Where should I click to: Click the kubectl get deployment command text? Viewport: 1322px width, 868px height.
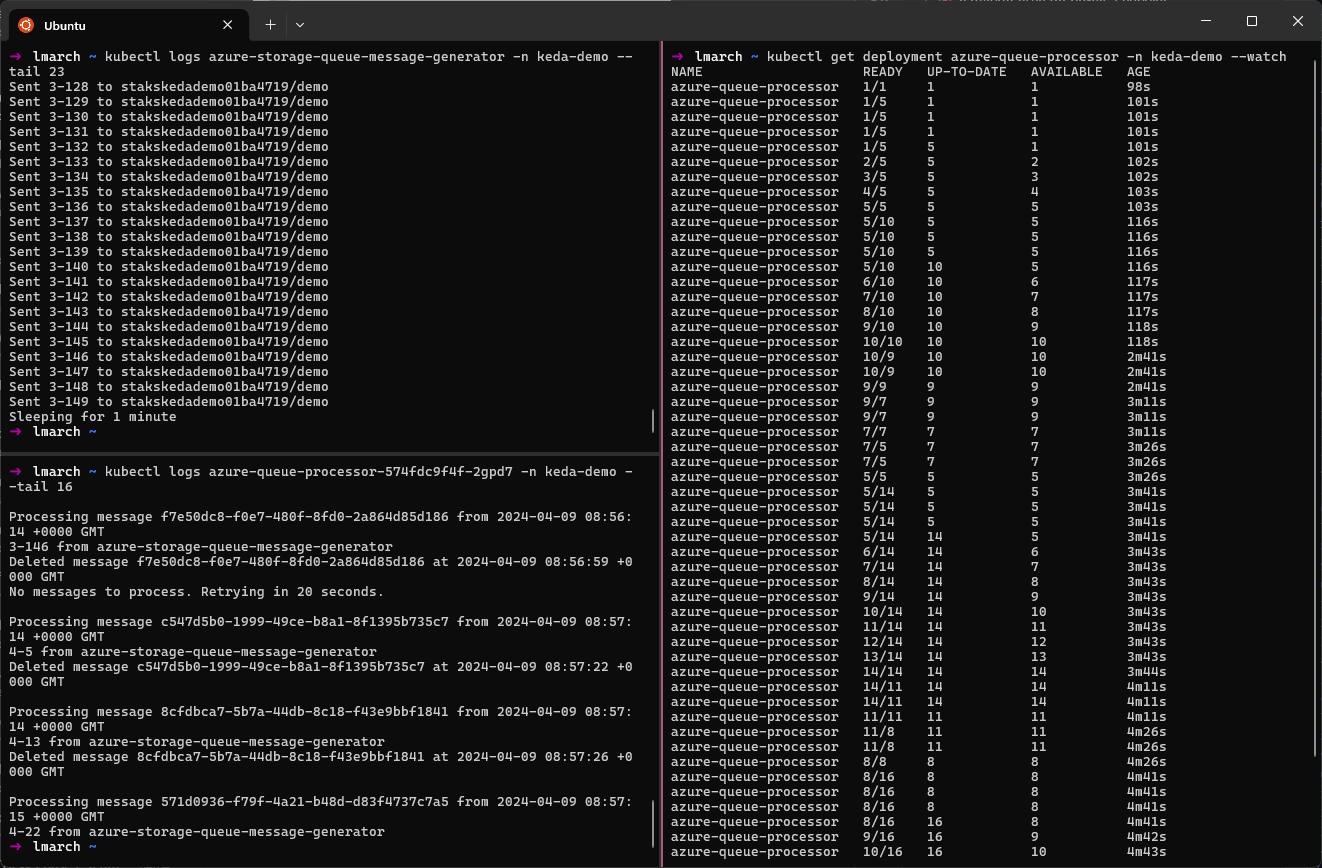(1027, 57)
